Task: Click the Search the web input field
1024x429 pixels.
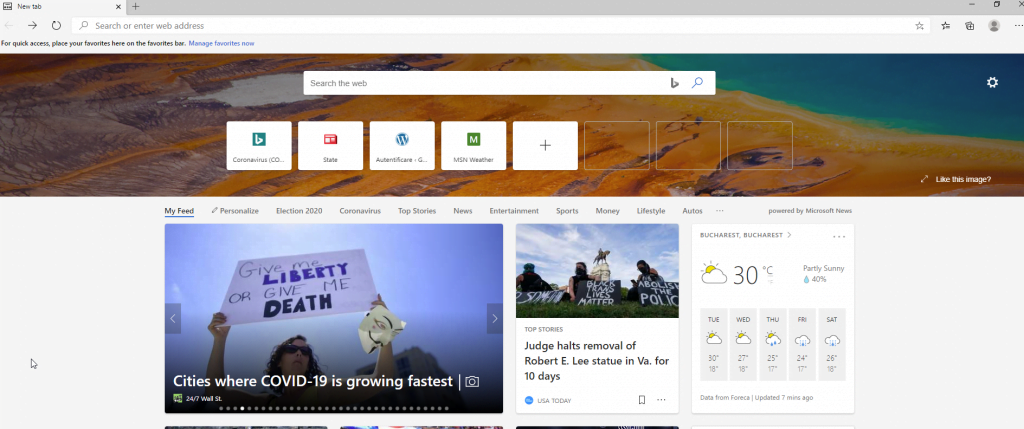Action: coord(485,83)
